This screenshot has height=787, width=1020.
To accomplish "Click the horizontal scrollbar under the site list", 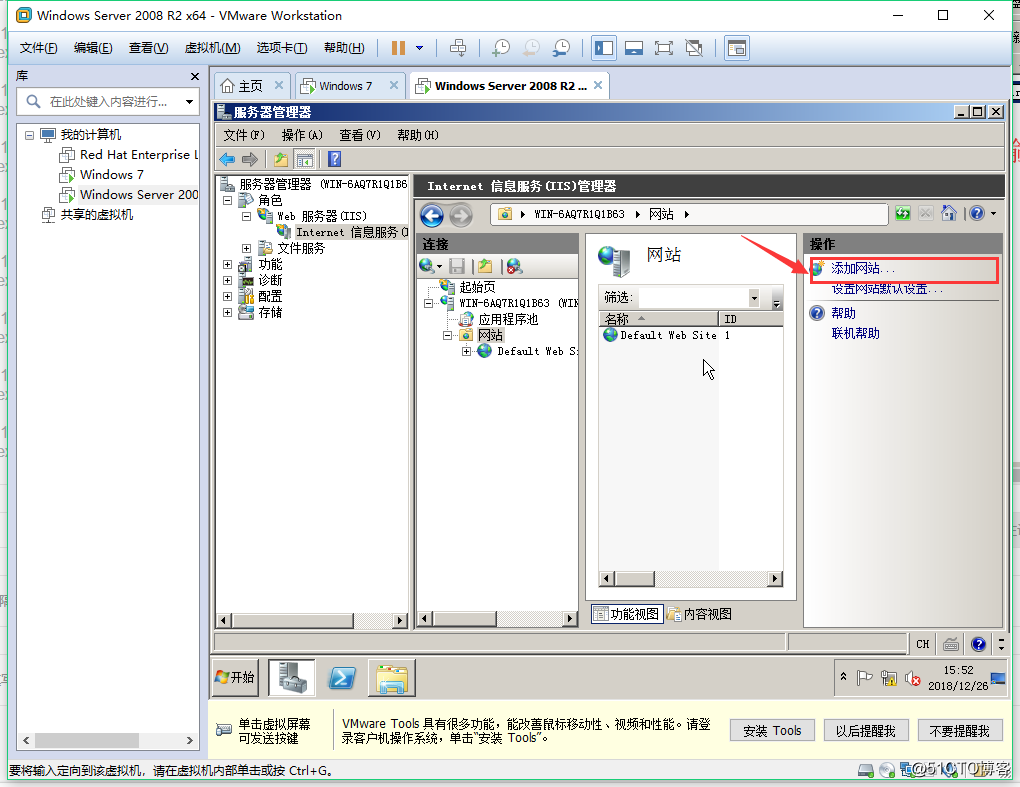I will 692,579.
